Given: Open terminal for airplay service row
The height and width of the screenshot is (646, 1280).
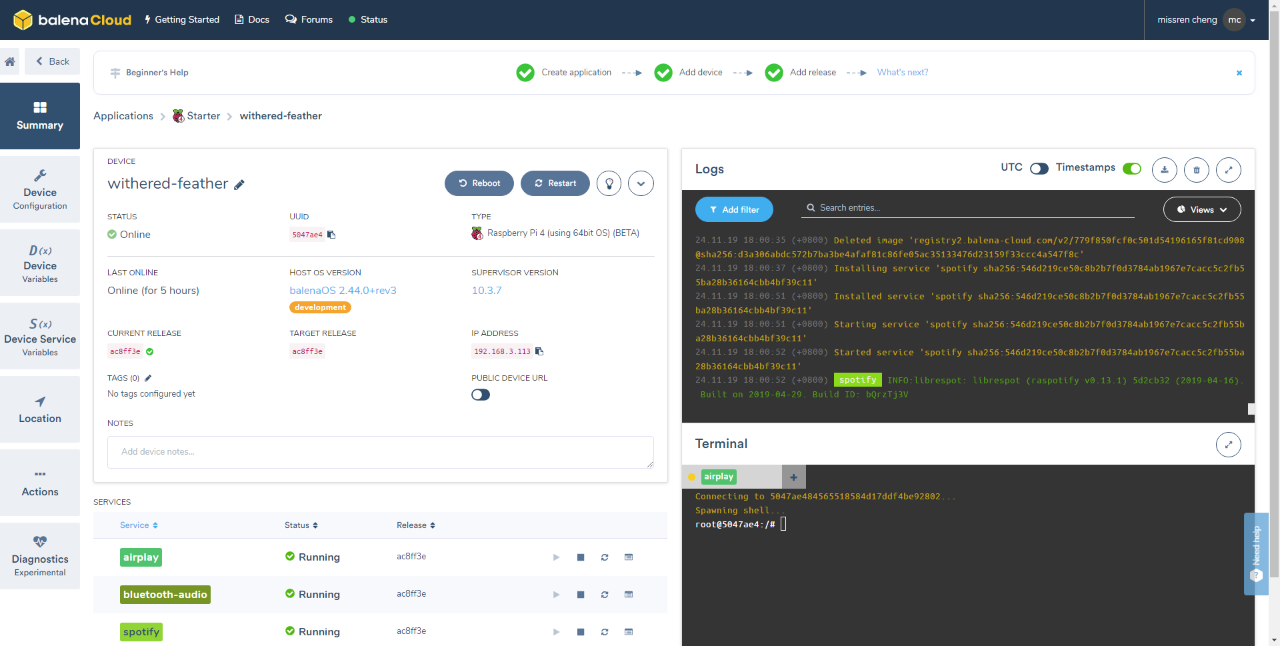Looking at the screenshot, I should (x=629, y=557).
